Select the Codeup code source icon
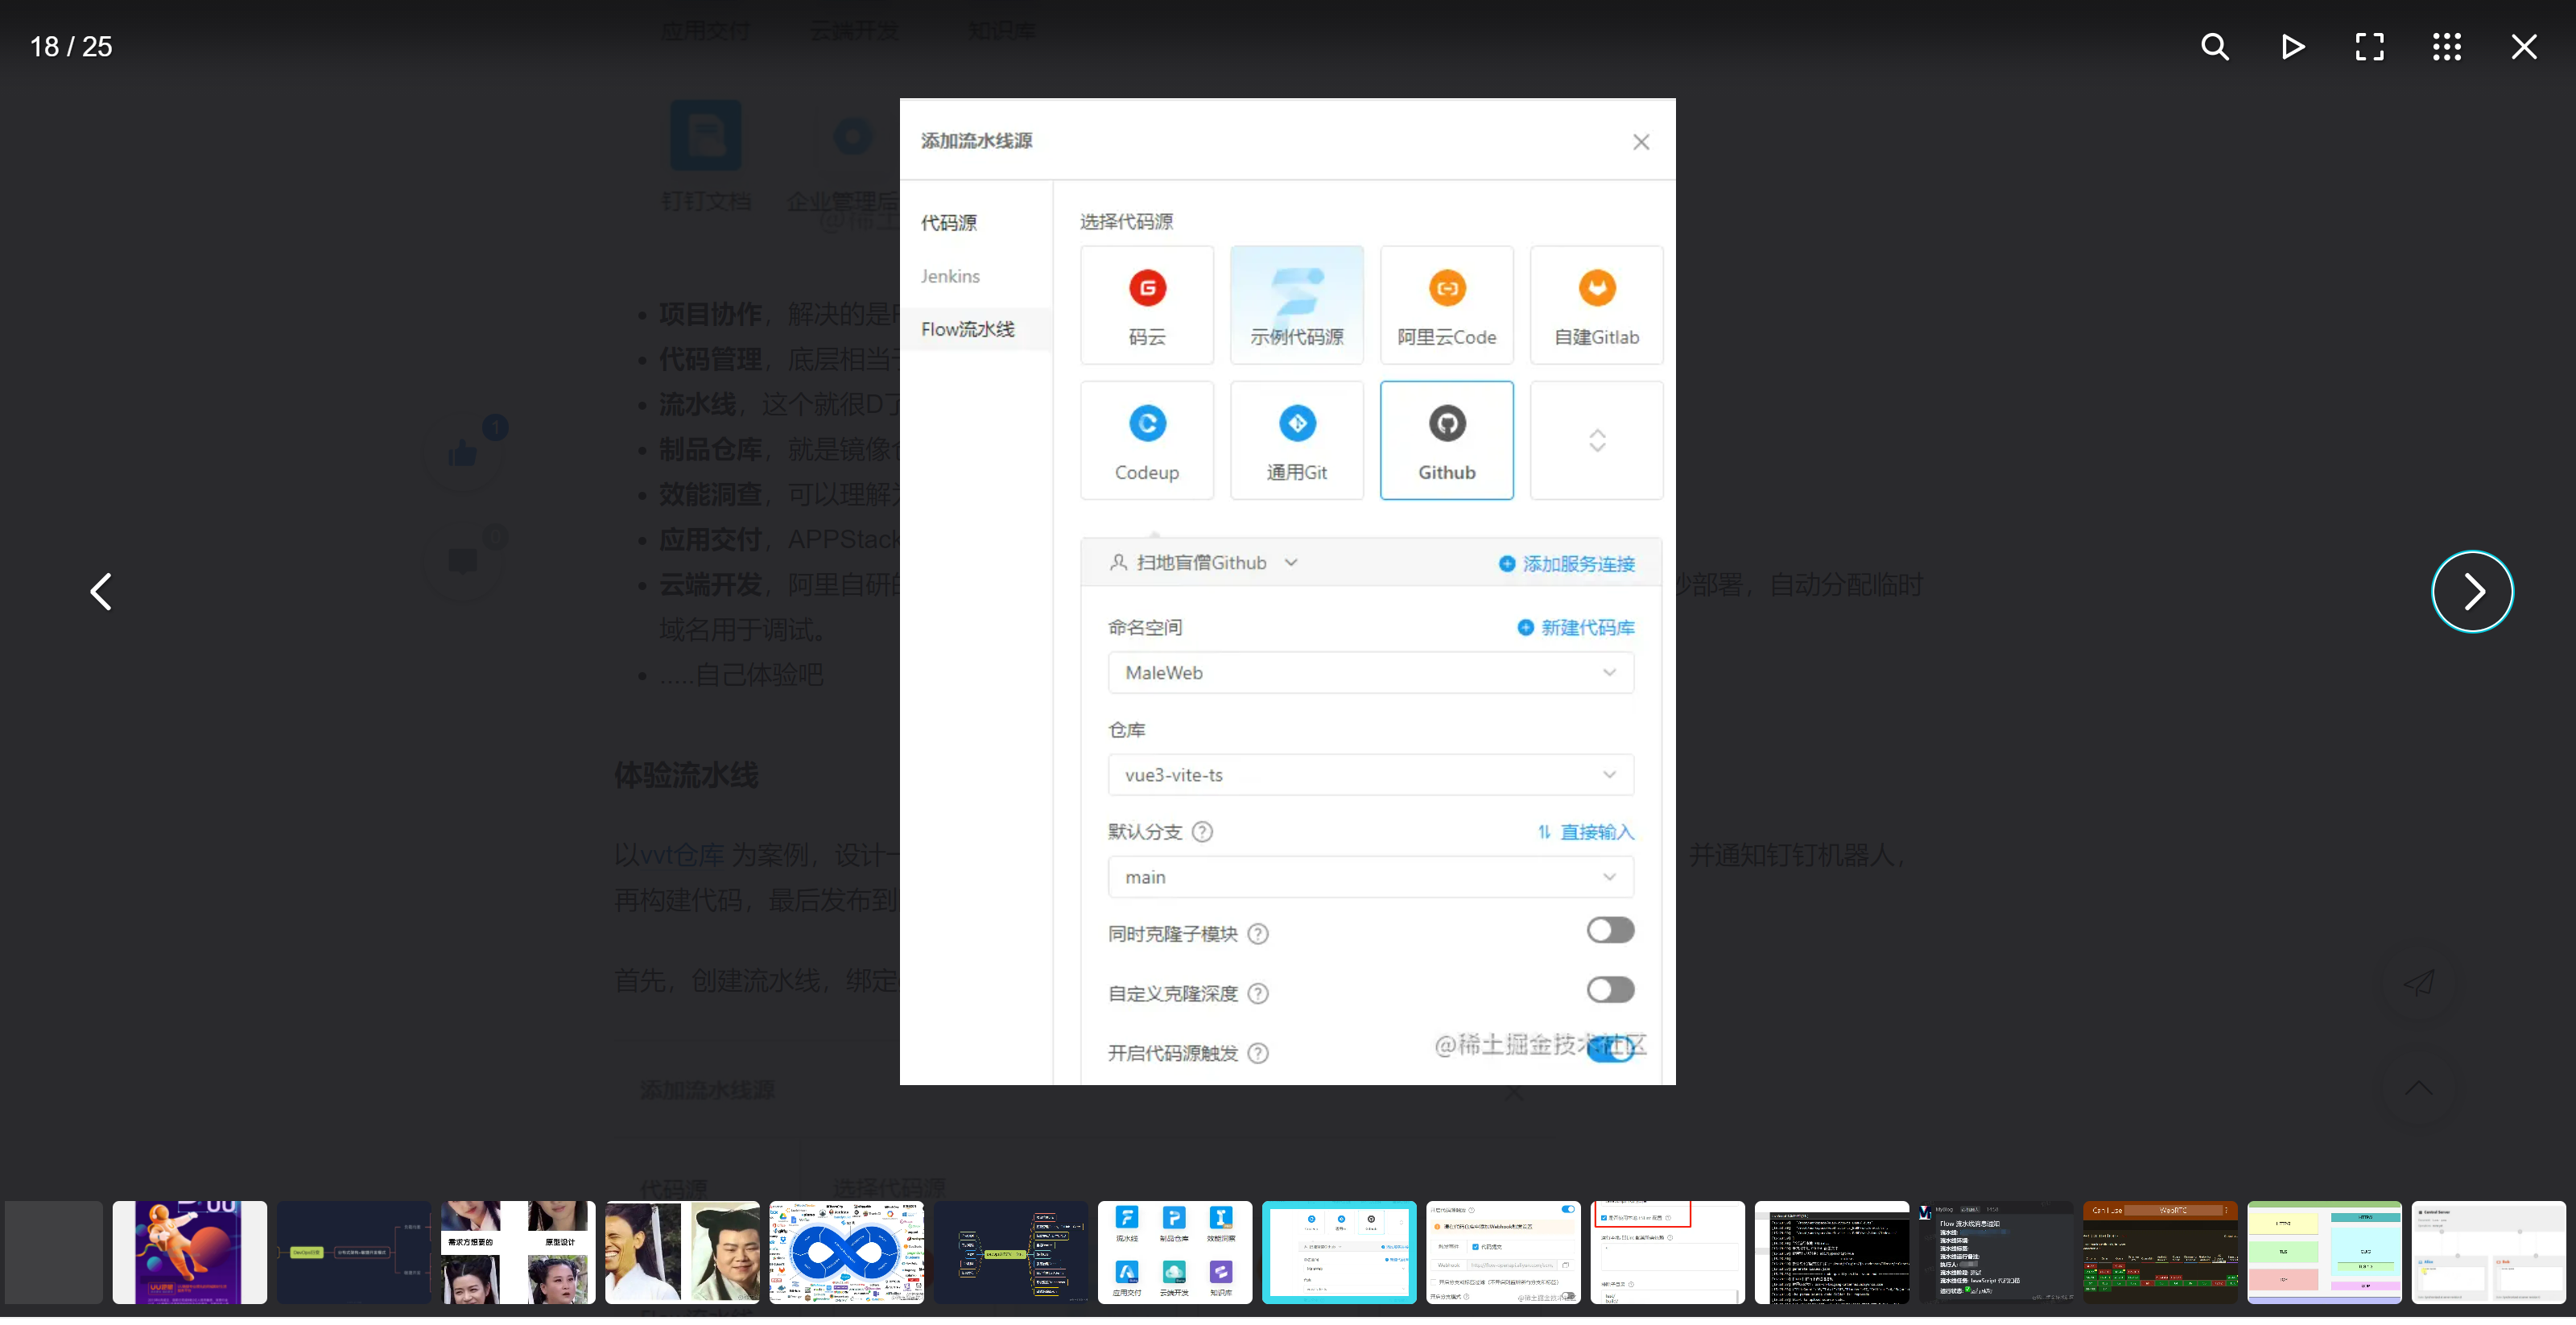 (x=1147, y=424)
